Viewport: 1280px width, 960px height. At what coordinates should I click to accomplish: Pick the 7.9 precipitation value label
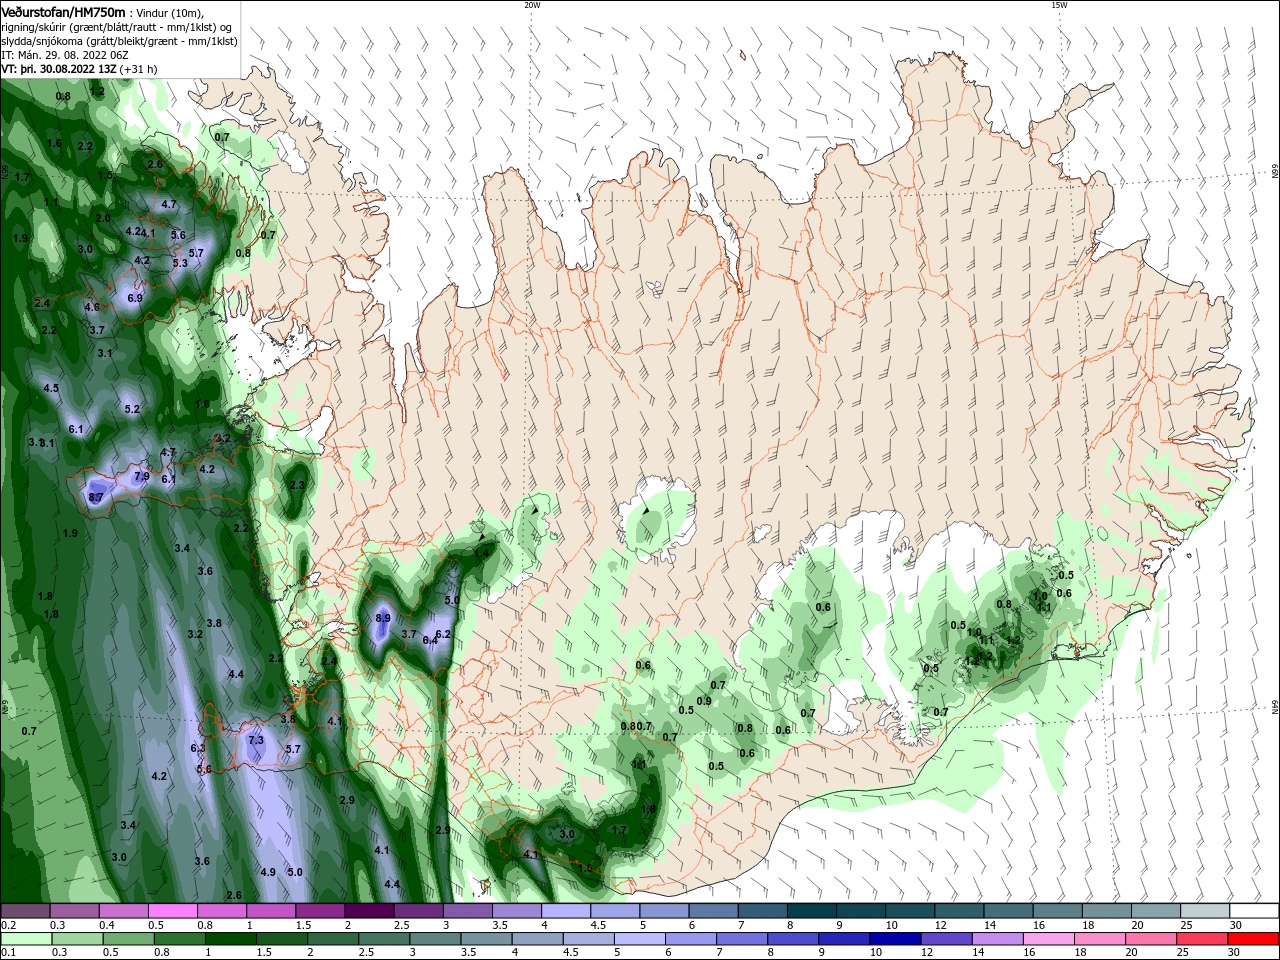142,476
